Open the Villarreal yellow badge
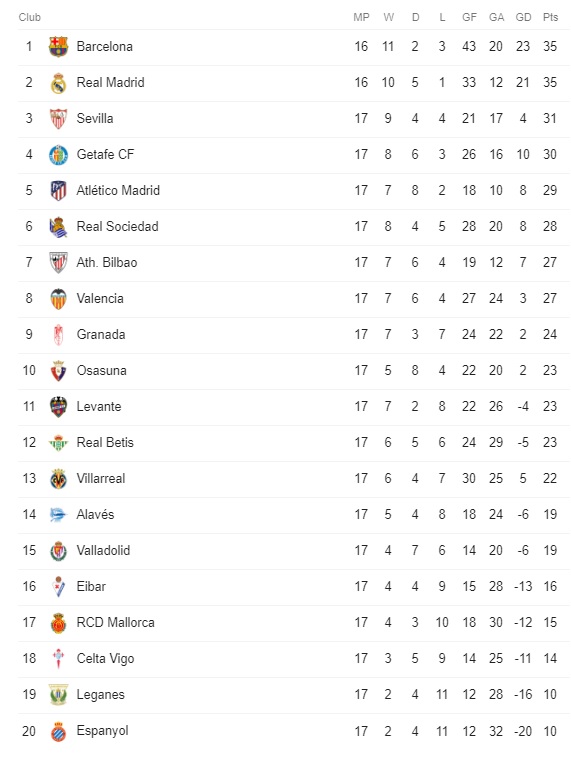The image size is (571, 768). click(58, 479)
